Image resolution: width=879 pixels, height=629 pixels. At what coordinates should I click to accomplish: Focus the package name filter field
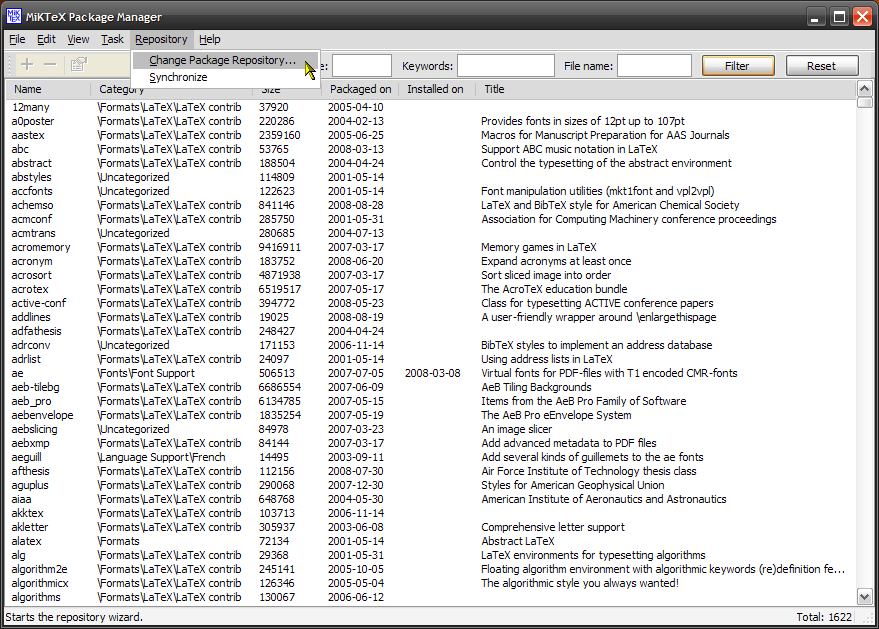pyautogui.click(x=362, y=66)
